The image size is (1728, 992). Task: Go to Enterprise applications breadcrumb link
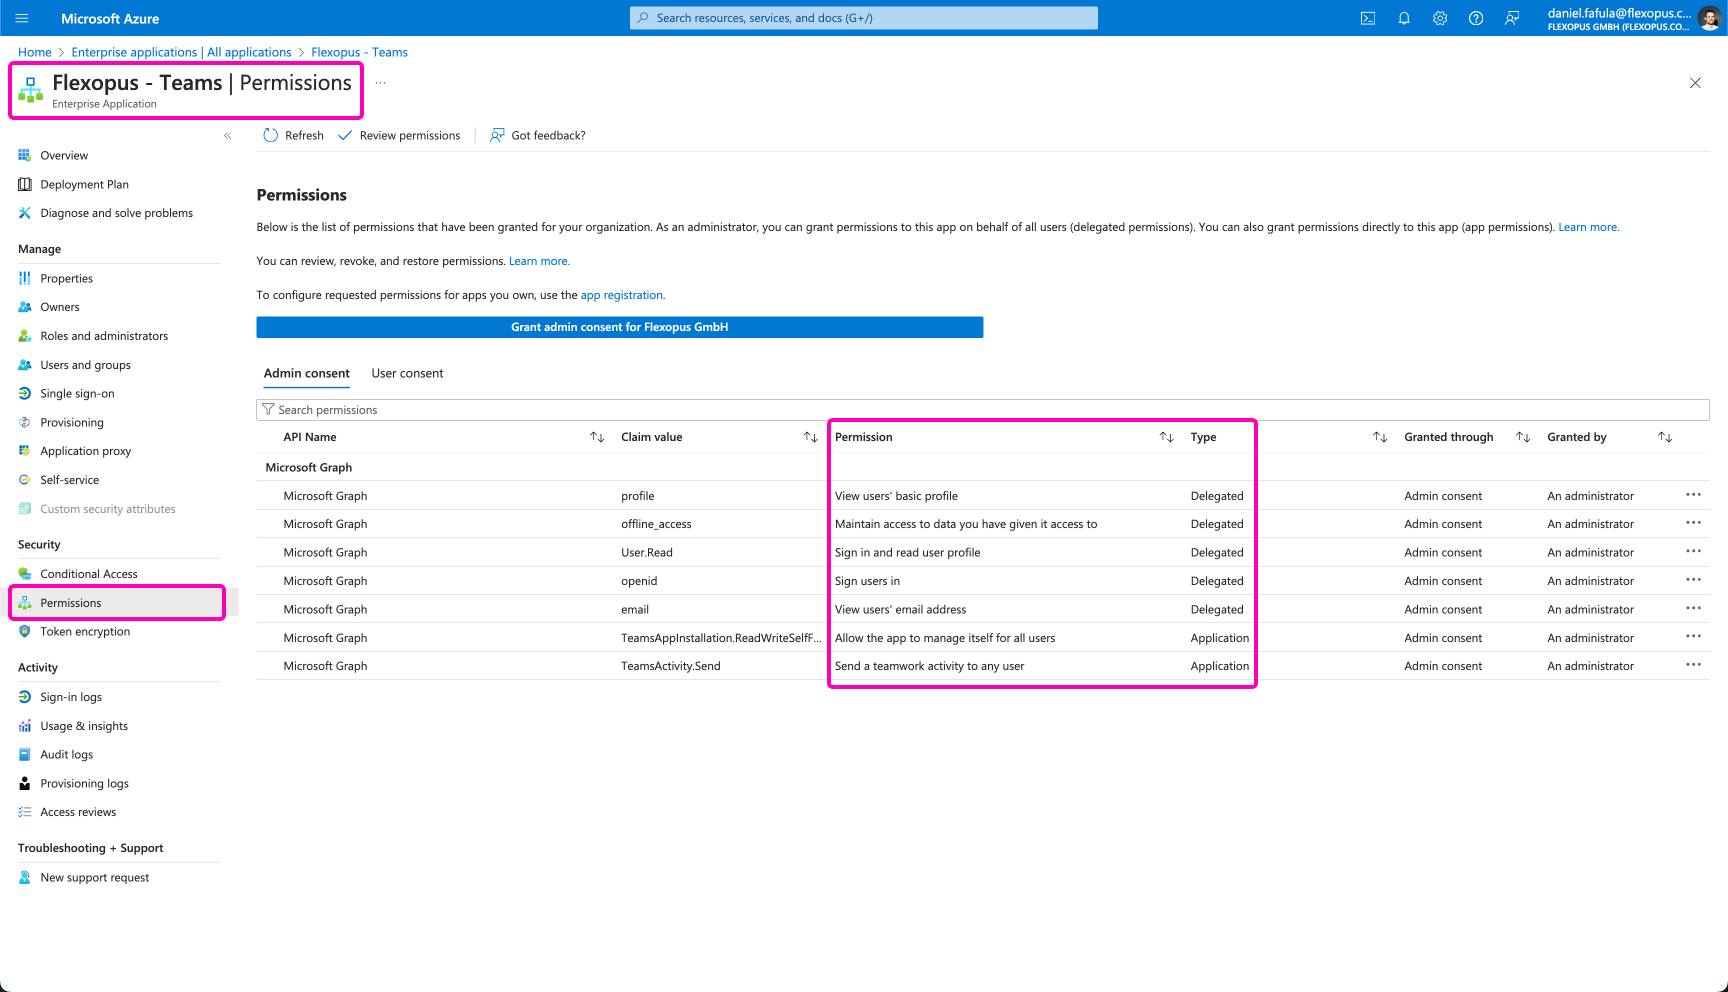[181, 52]
